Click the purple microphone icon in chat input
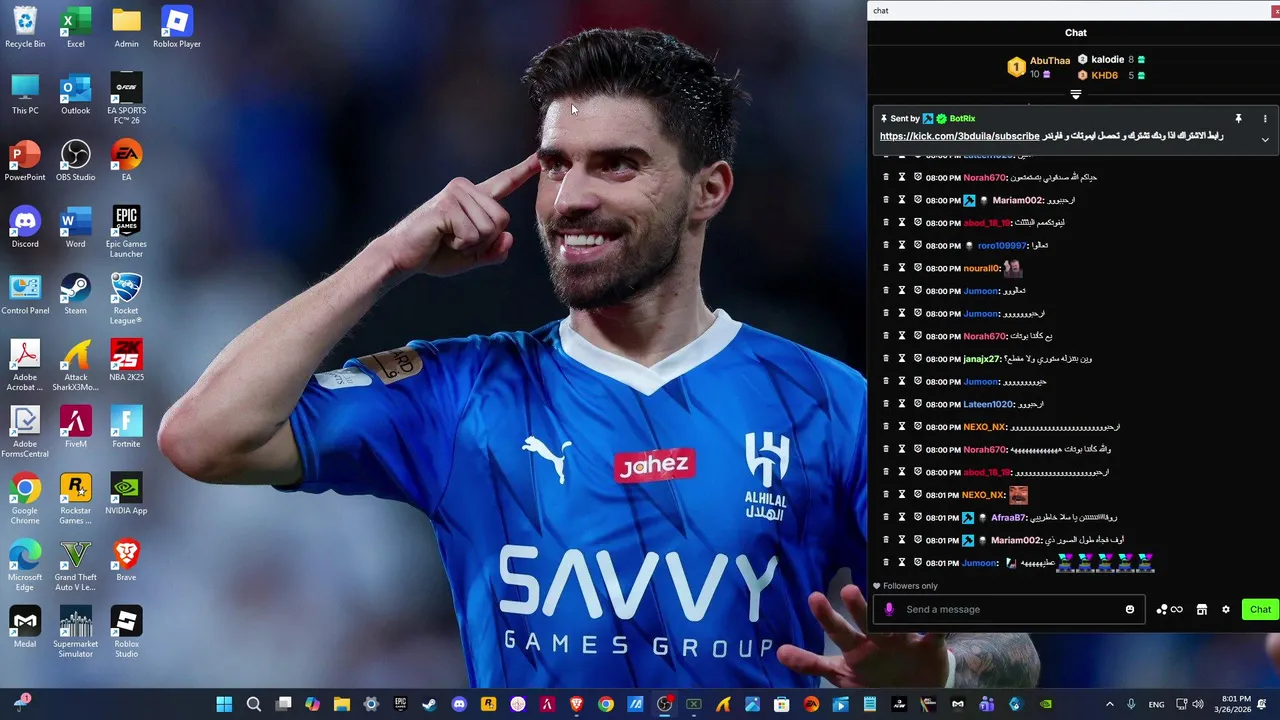1280x720 pixels. (x=889, y=609)
